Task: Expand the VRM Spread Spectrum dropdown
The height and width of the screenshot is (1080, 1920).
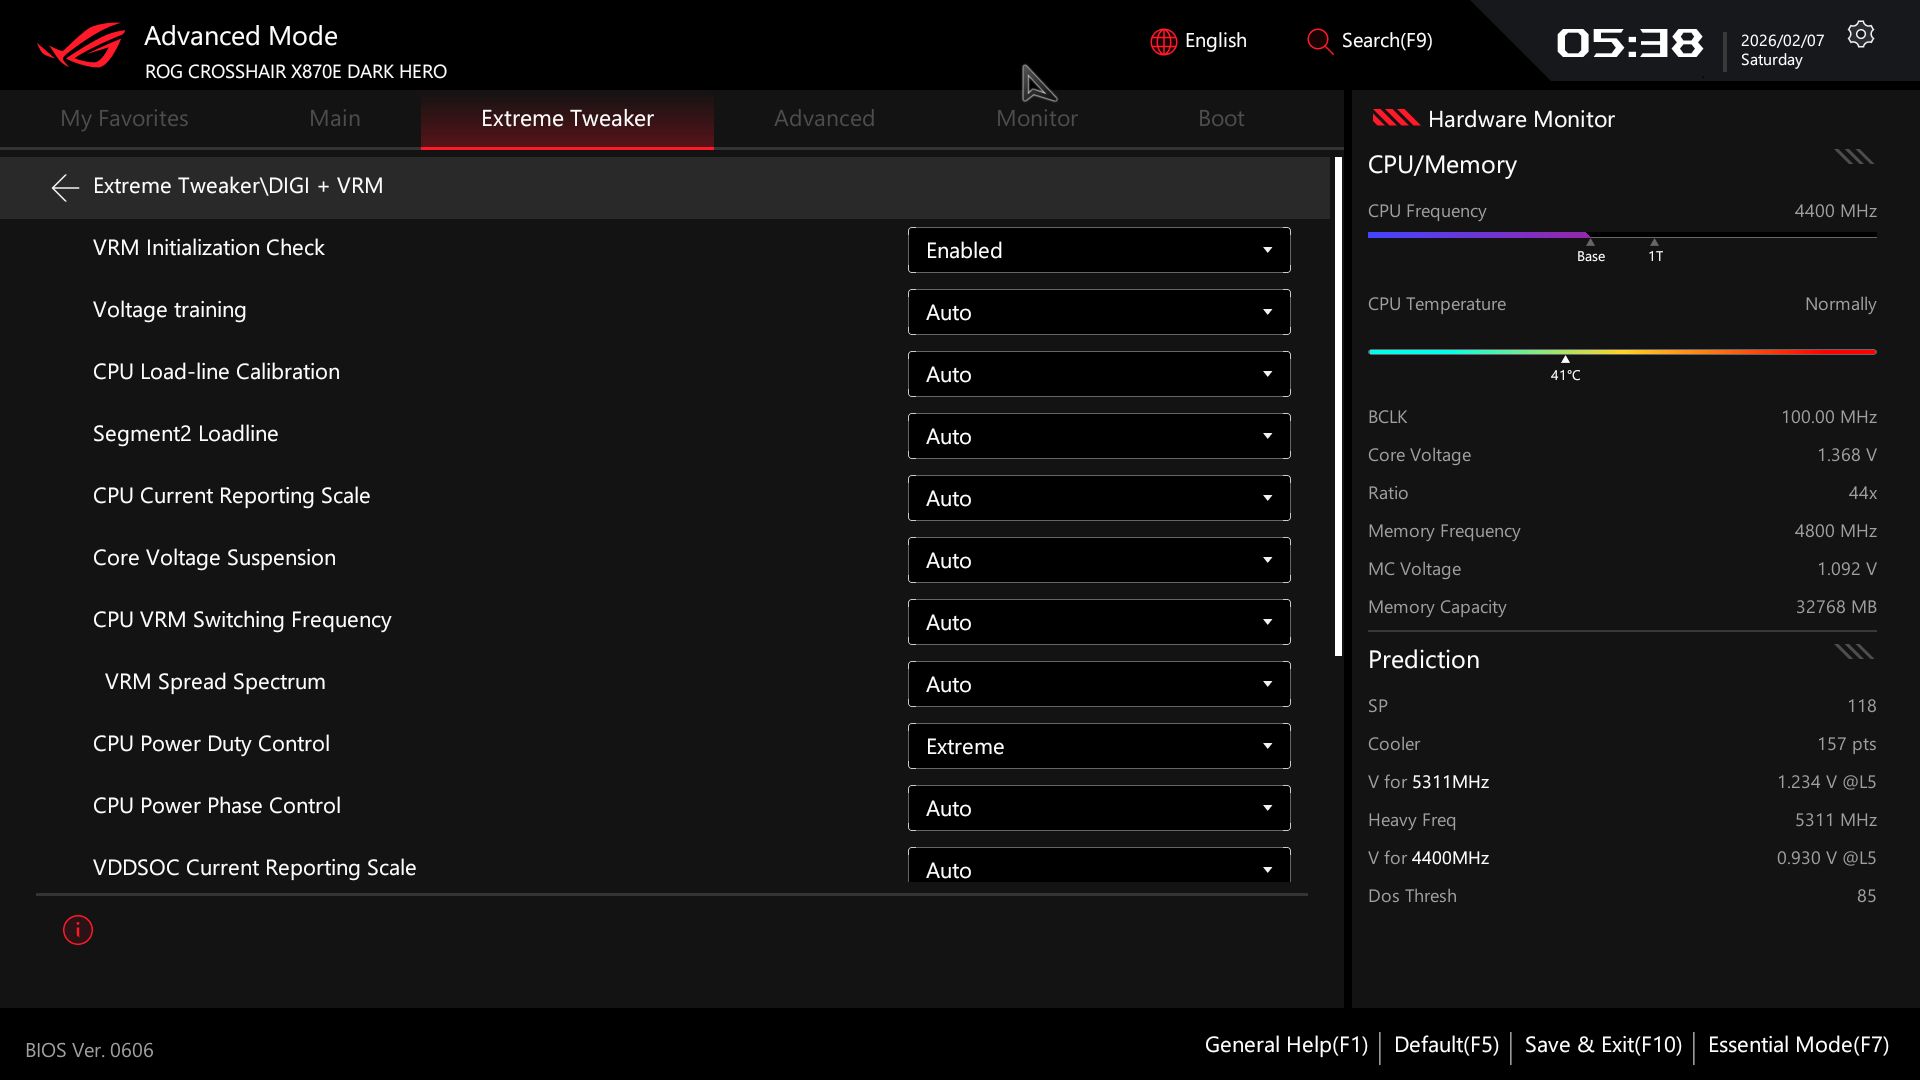Action: pyautogui.click(x=1098, y=684)
